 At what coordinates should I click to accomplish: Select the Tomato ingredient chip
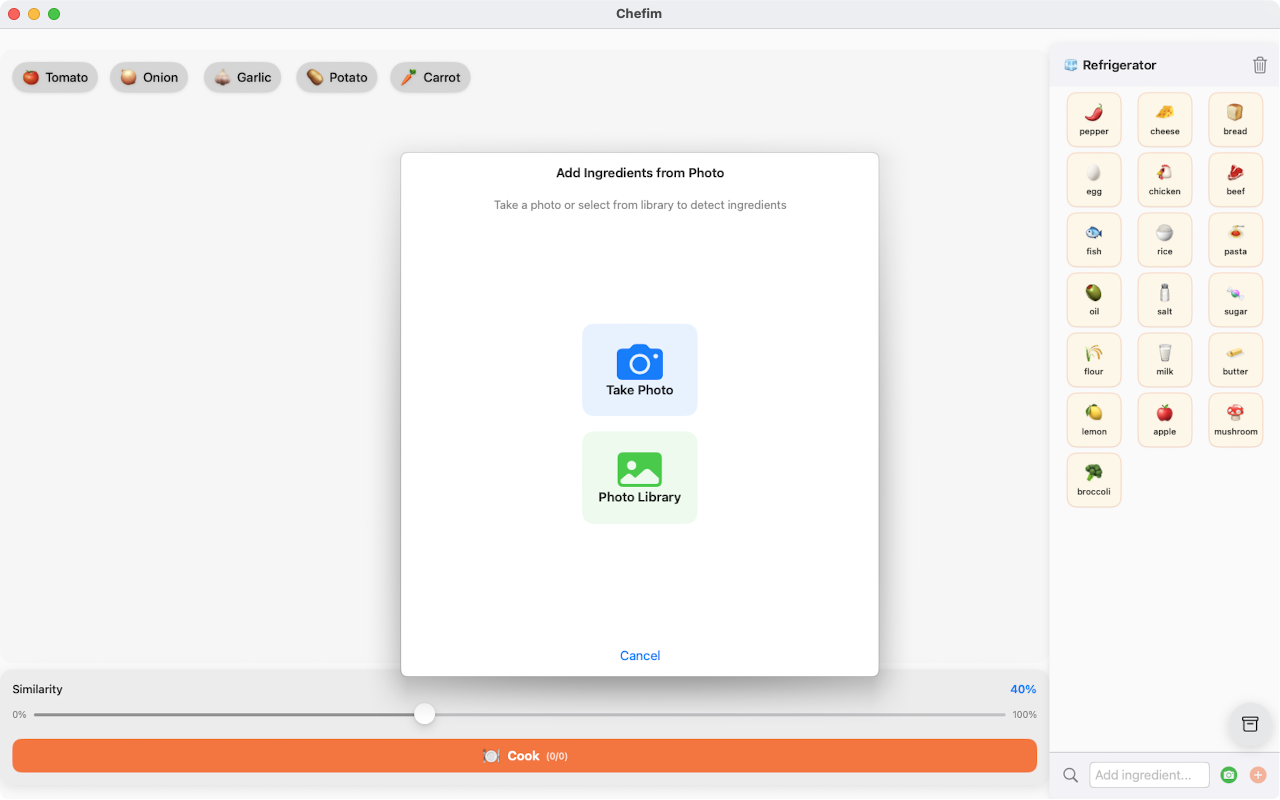click(55, 77)
